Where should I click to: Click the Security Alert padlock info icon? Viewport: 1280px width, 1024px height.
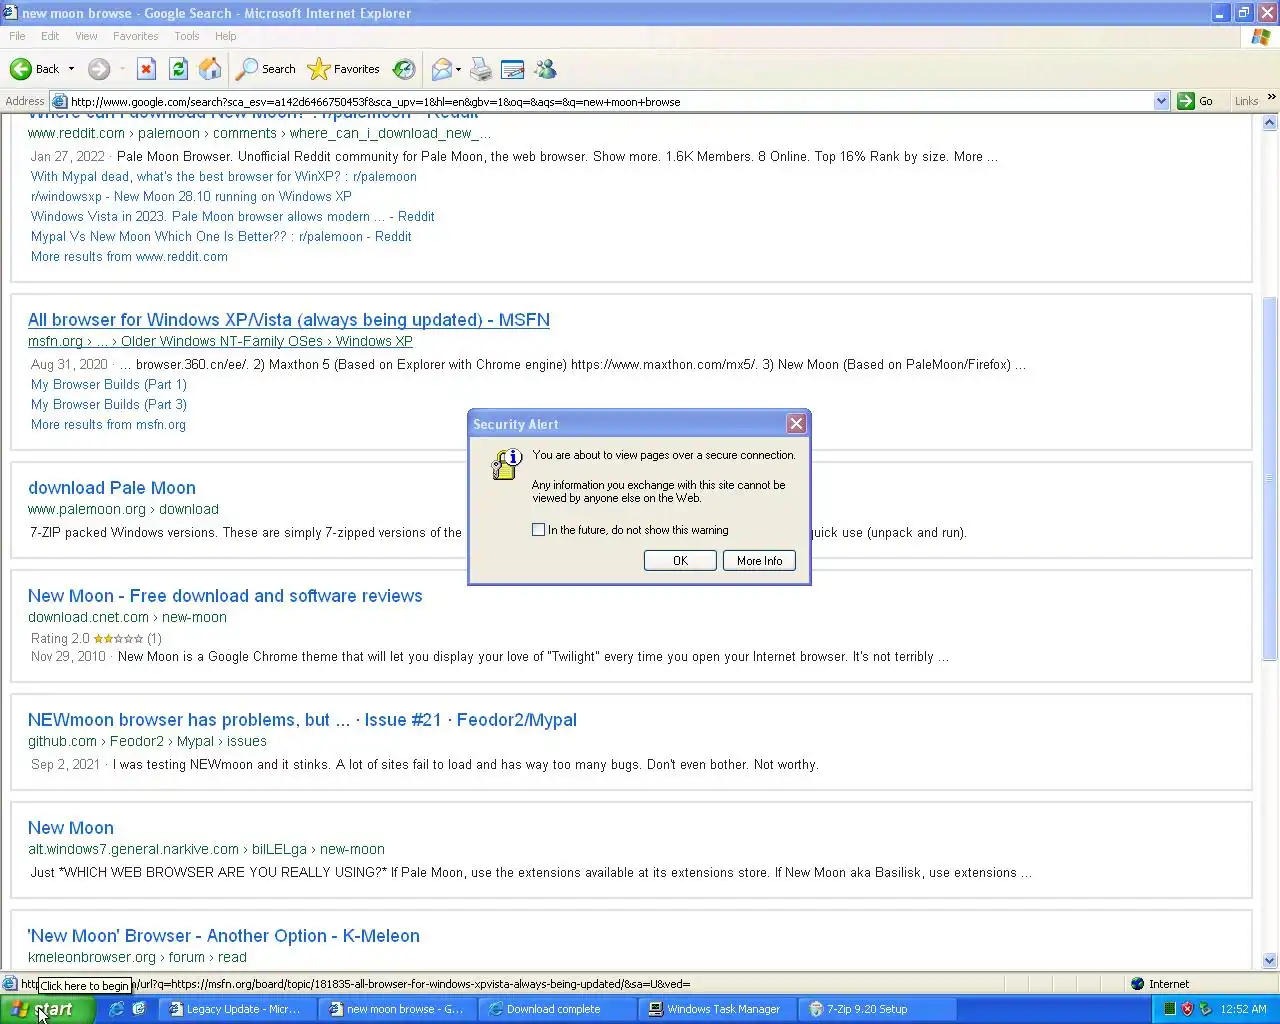pyautogui.click(x=506, y=464)
